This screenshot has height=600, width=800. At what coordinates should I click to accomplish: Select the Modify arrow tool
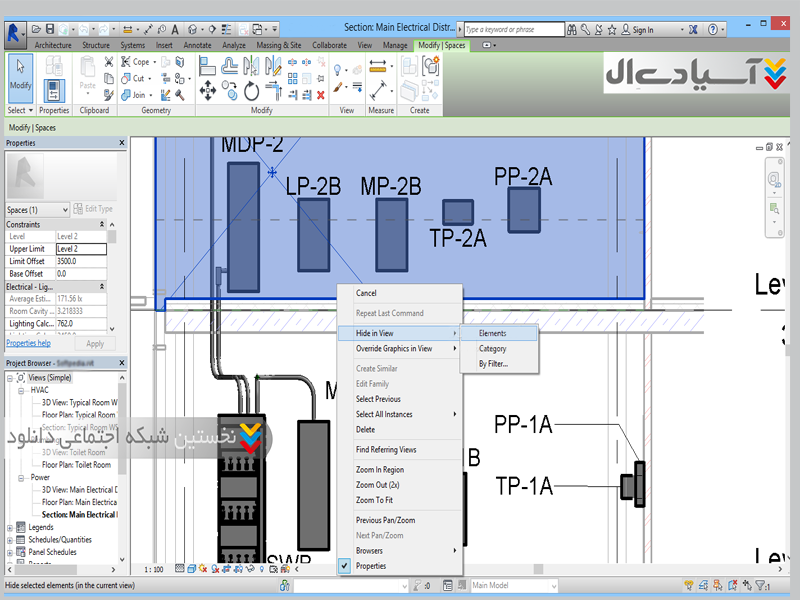click(x=20, y=76)
